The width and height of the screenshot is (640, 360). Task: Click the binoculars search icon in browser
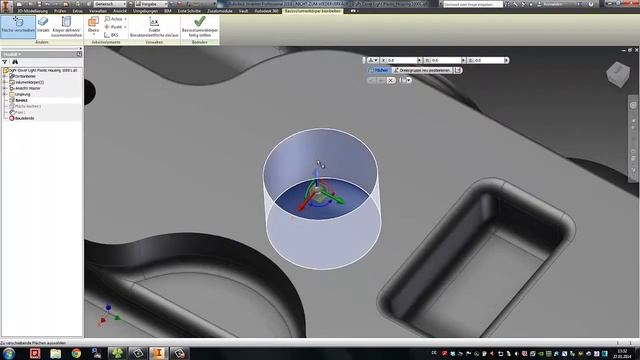pos(15,62)
